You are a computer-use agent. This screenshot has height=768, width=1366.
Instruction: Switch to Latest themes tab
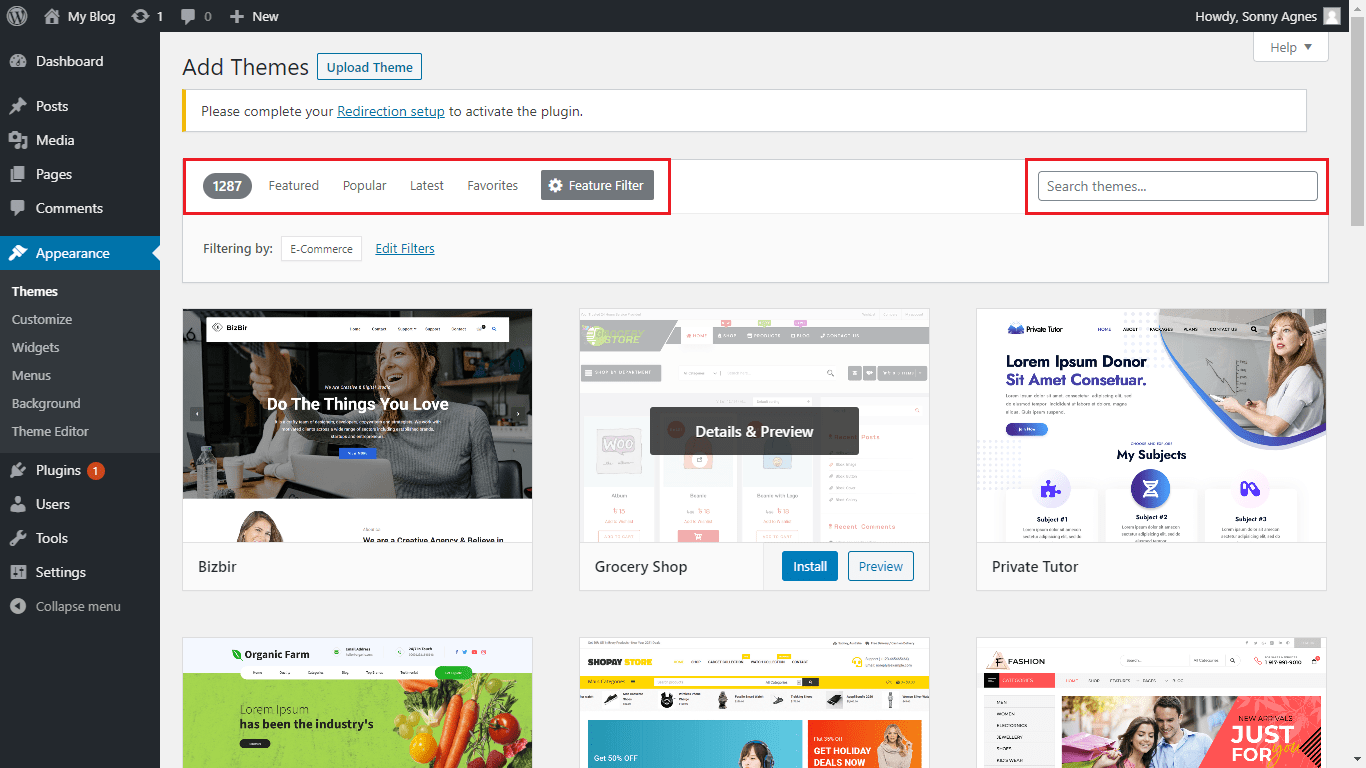[x=427, y=185]
